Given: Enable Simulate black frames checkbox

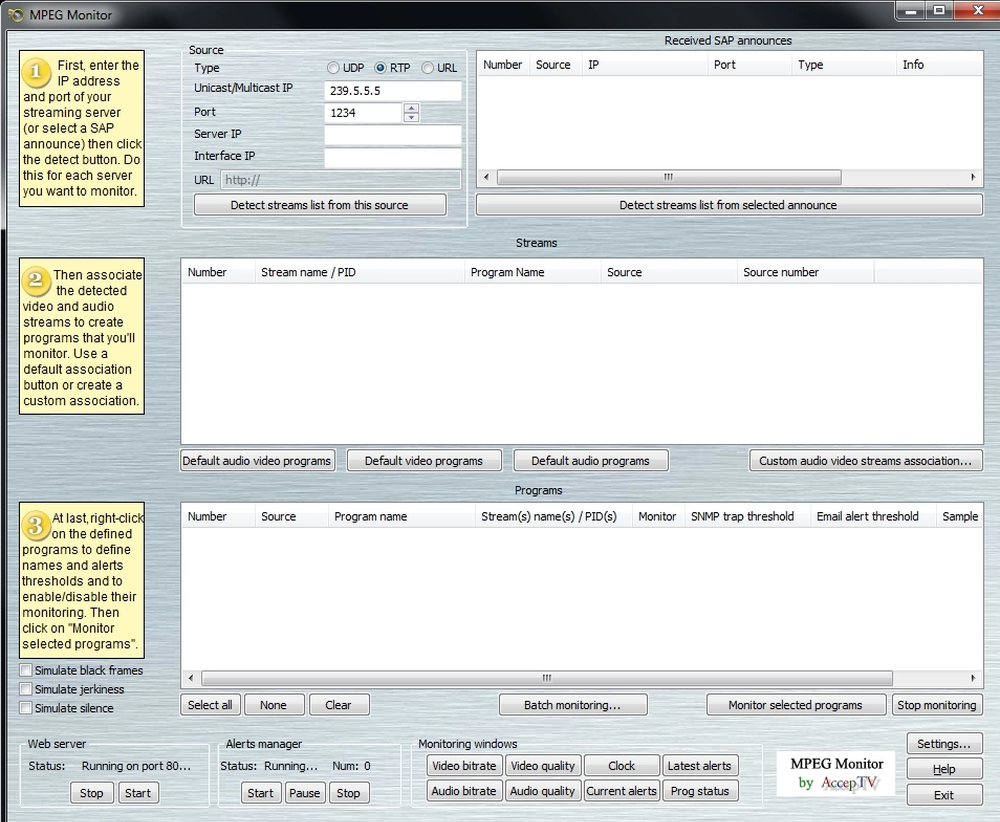Looking at the screenshot, I should (x=26, y=670).
